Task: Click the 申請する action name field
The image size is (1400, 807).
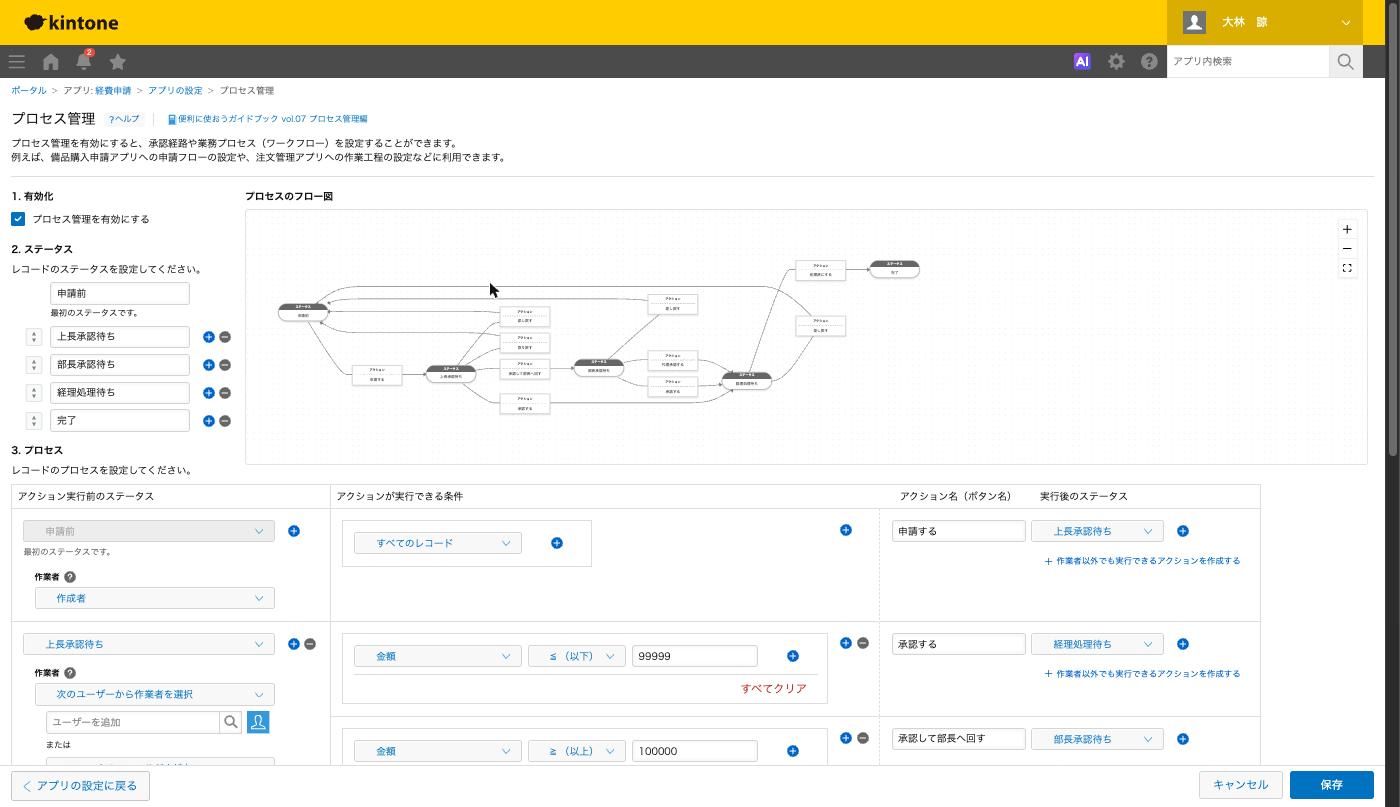Action: [959, 531]
